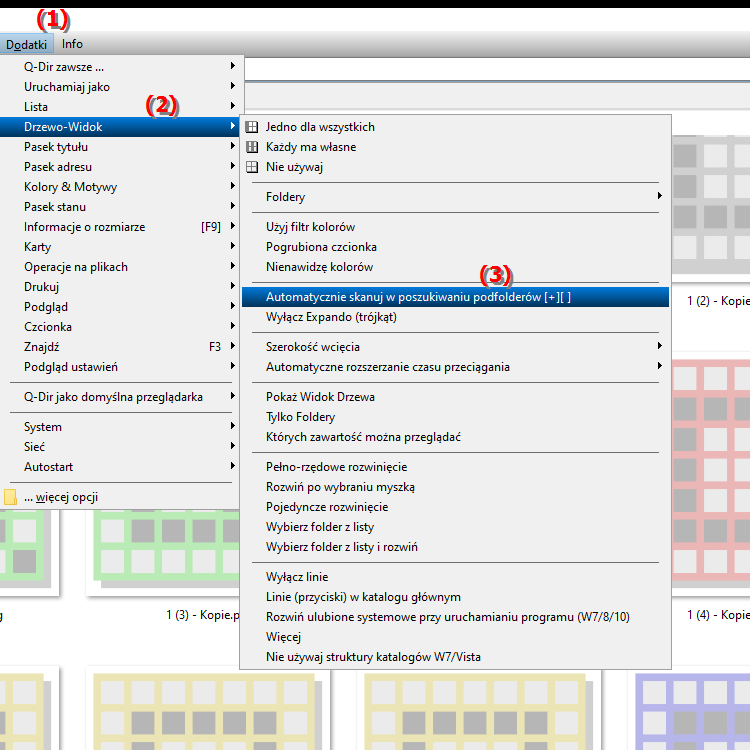Viewport: 750px width, 750px height.
Task: Open Operacje na plikach submenu
Action: tap(120, 267)
